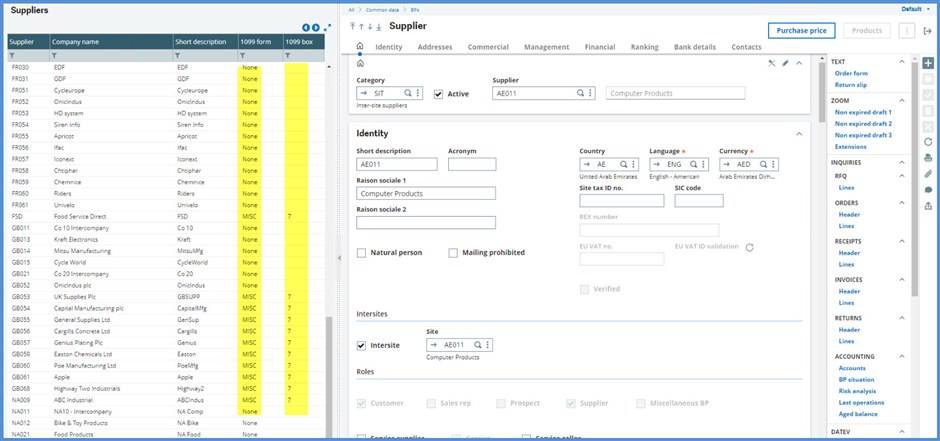Click the EU VAT ID validation refresh icon
Screen dimensions: 940x441
click(x=749, y=247)
